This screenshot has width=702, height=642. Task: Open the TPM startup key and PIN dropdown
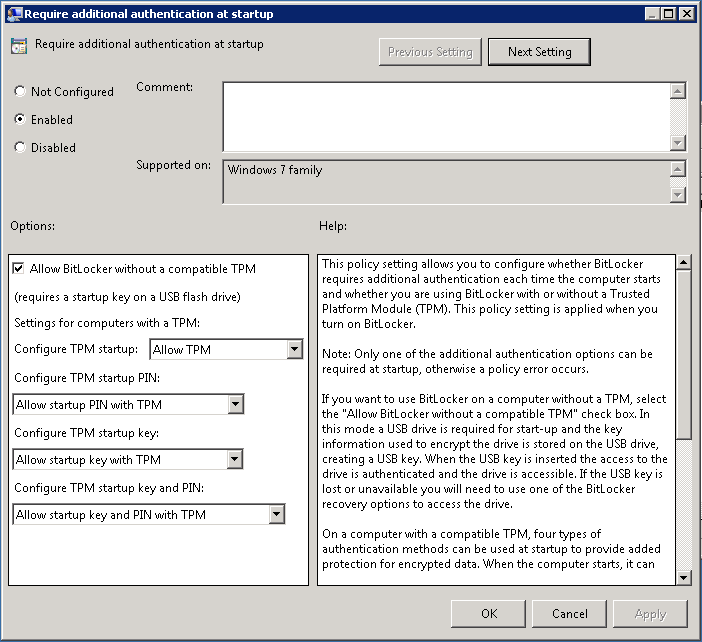[149, 515]
